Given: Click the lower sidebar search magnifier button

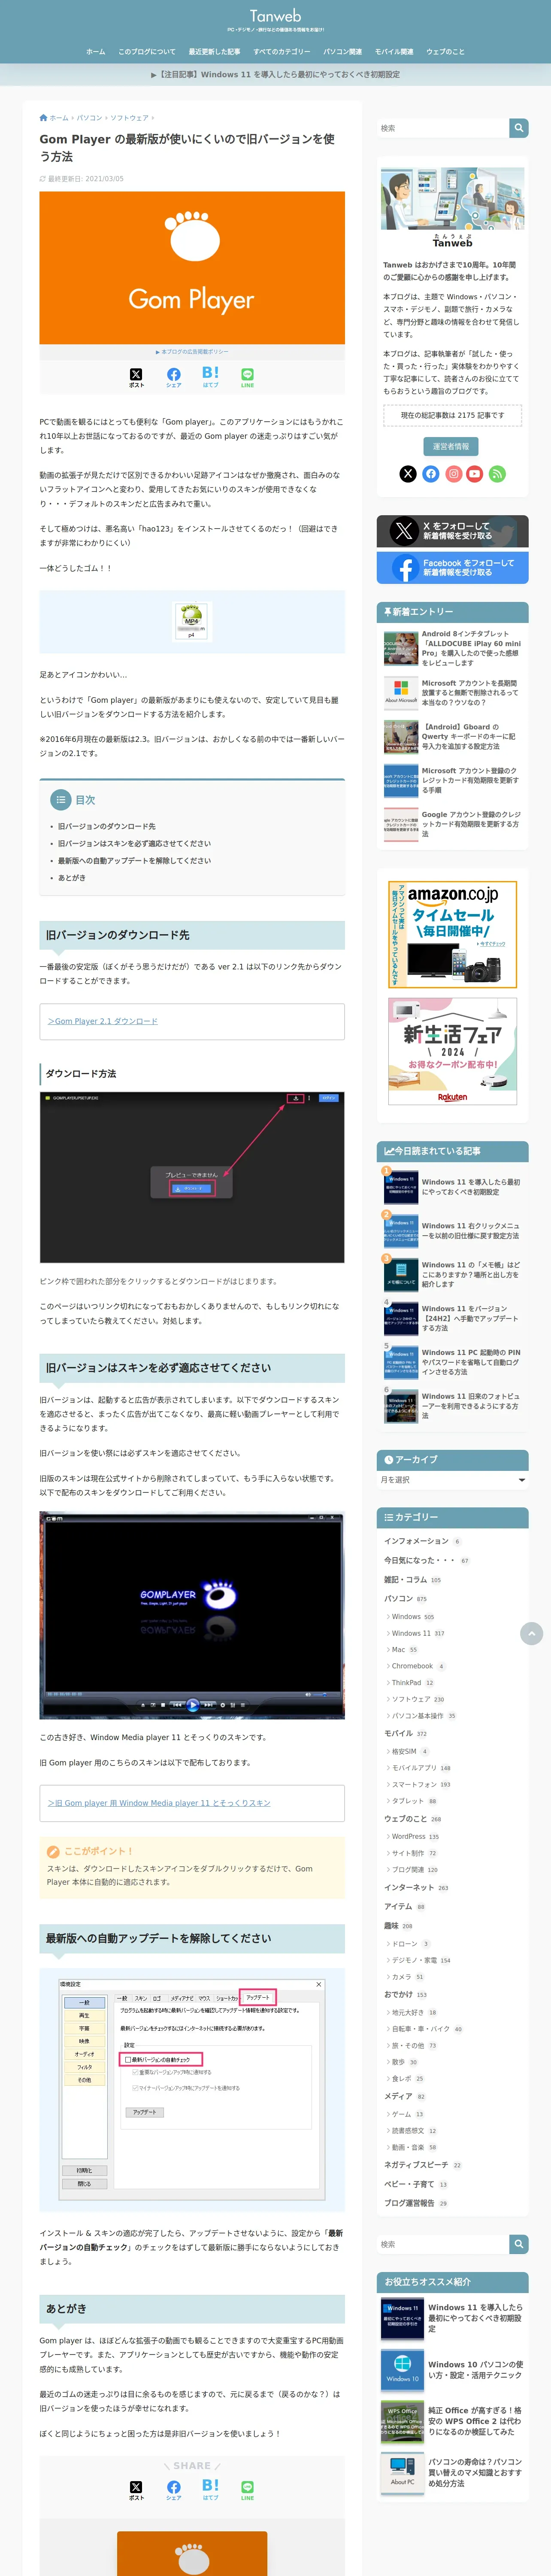Looking at the screenshot, I should pos(518,2244).
